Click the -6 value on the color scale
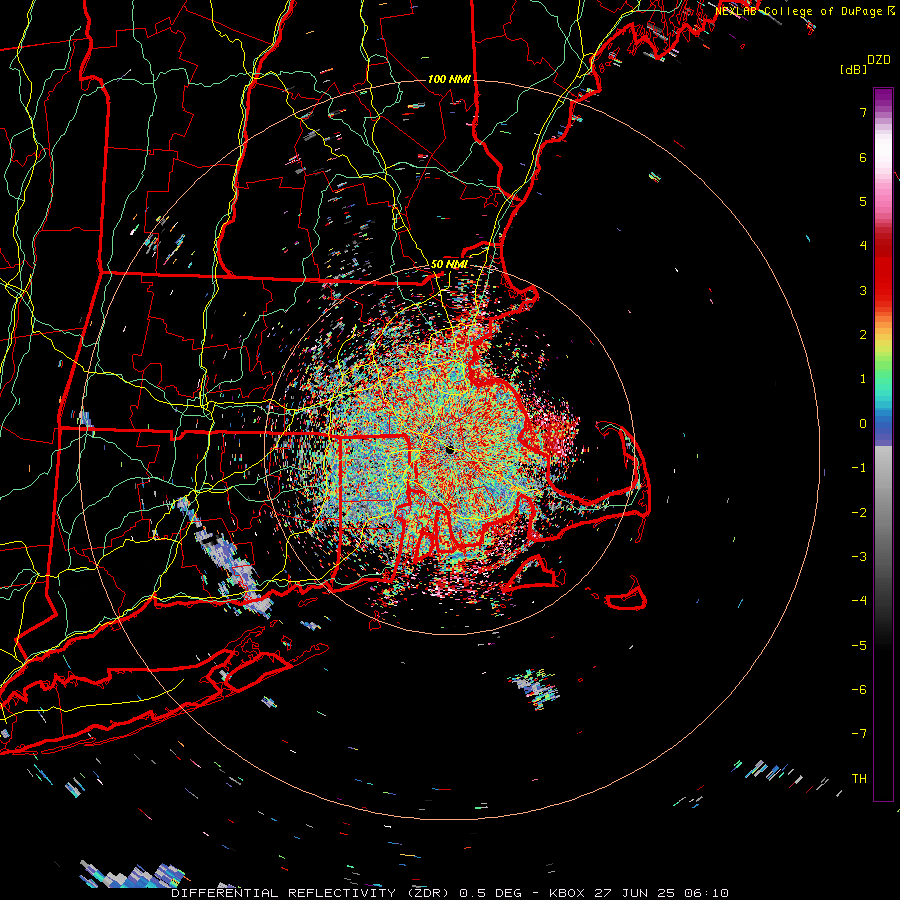This screenshot has height=900, width=900. pyautogui.click(x=859, y=690)
